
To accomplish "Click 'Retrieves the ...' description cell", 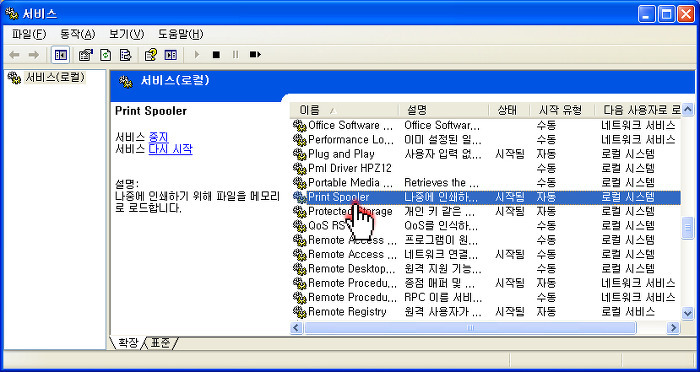I will tap(442, 183).
